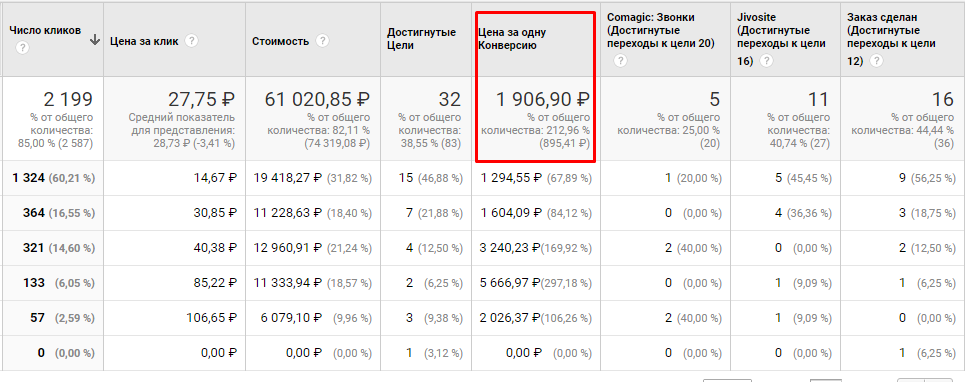Click help icon next to Цена за клик
The image size is (965, 382).
[192, 41]
